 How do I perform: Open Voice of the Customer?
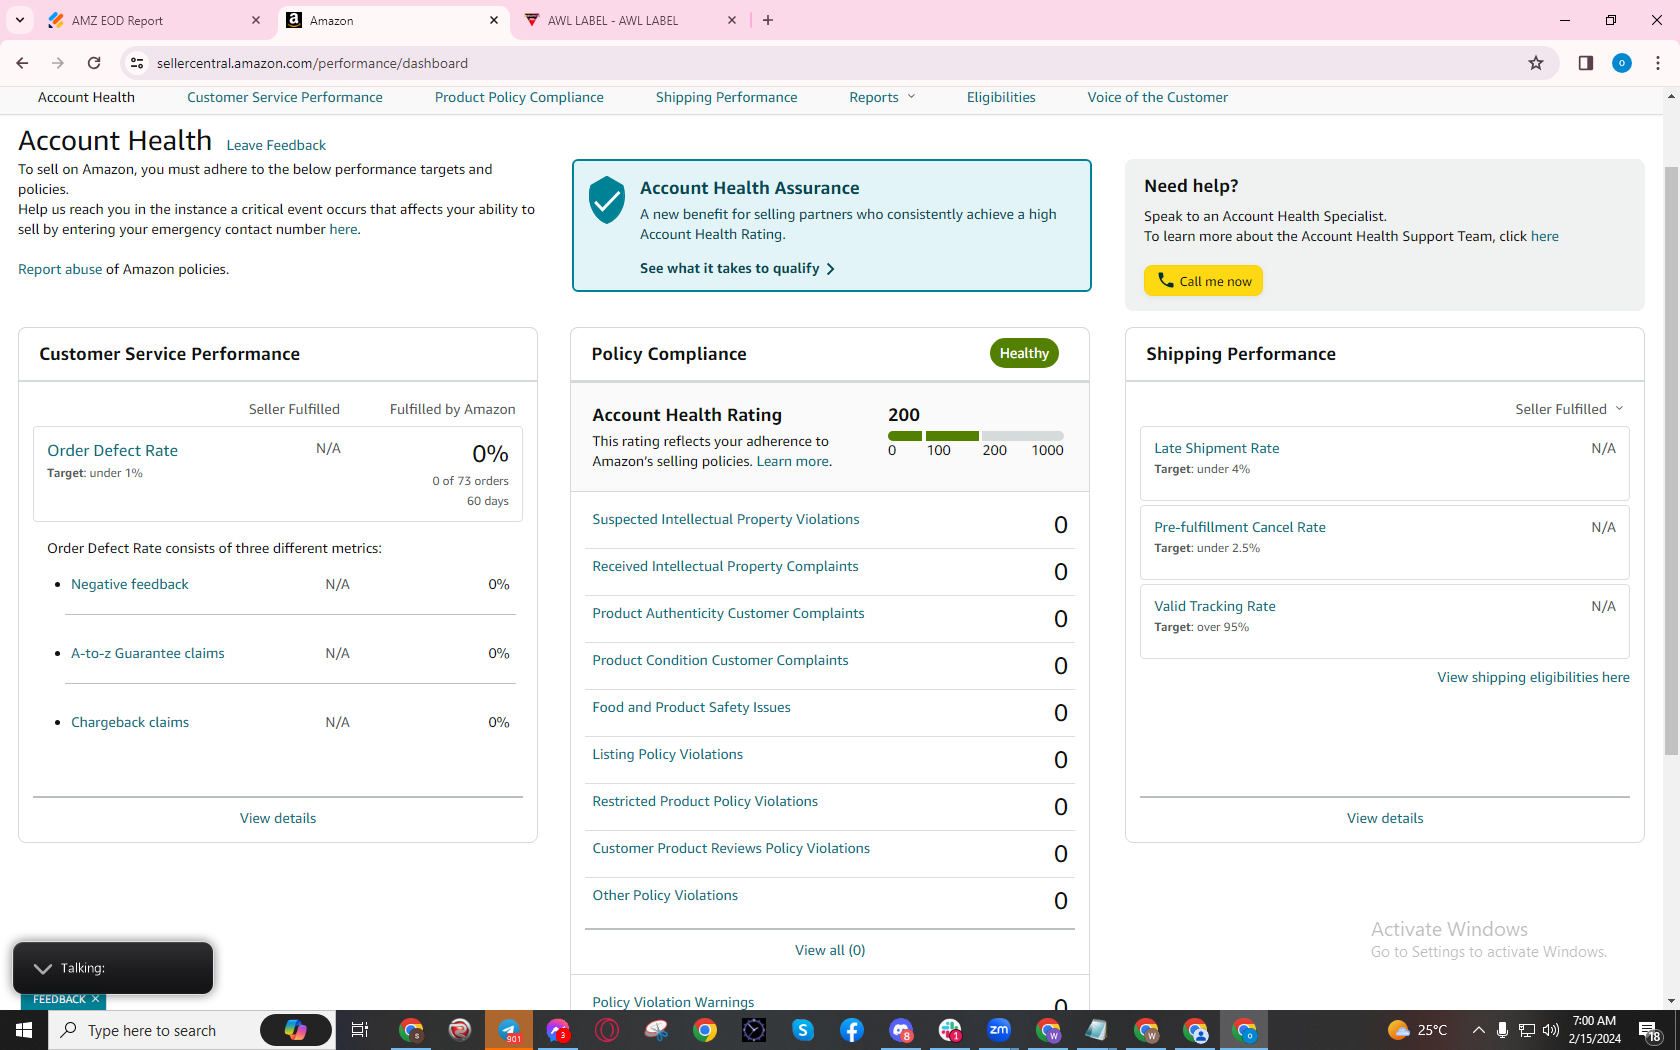pyautogui.click(x=1158, y=97)
